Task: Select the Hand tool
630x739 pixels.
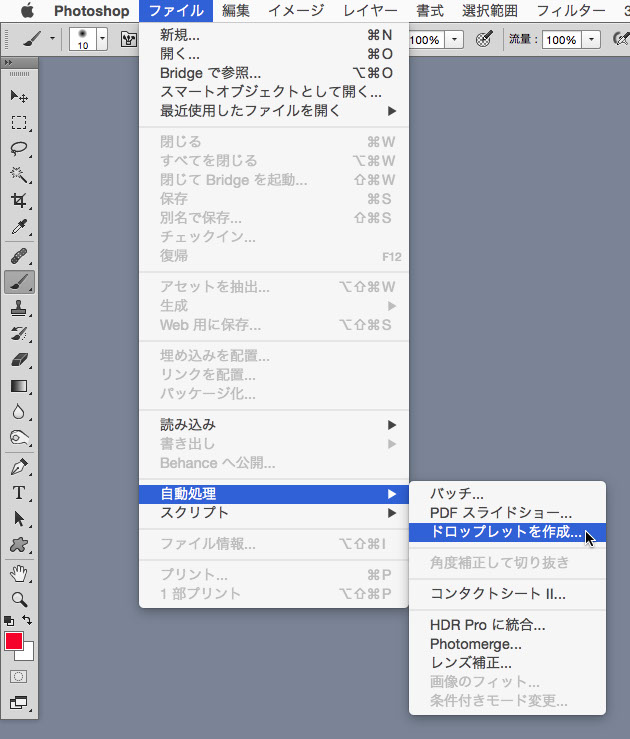Action: (x=19, y=574)
